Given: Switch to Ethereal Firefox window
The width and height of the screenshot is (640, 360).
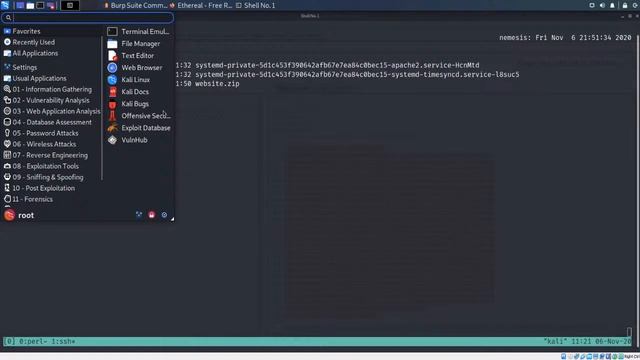Looking at the screenshot, I should pyautogui.click(x=201, y=6).
